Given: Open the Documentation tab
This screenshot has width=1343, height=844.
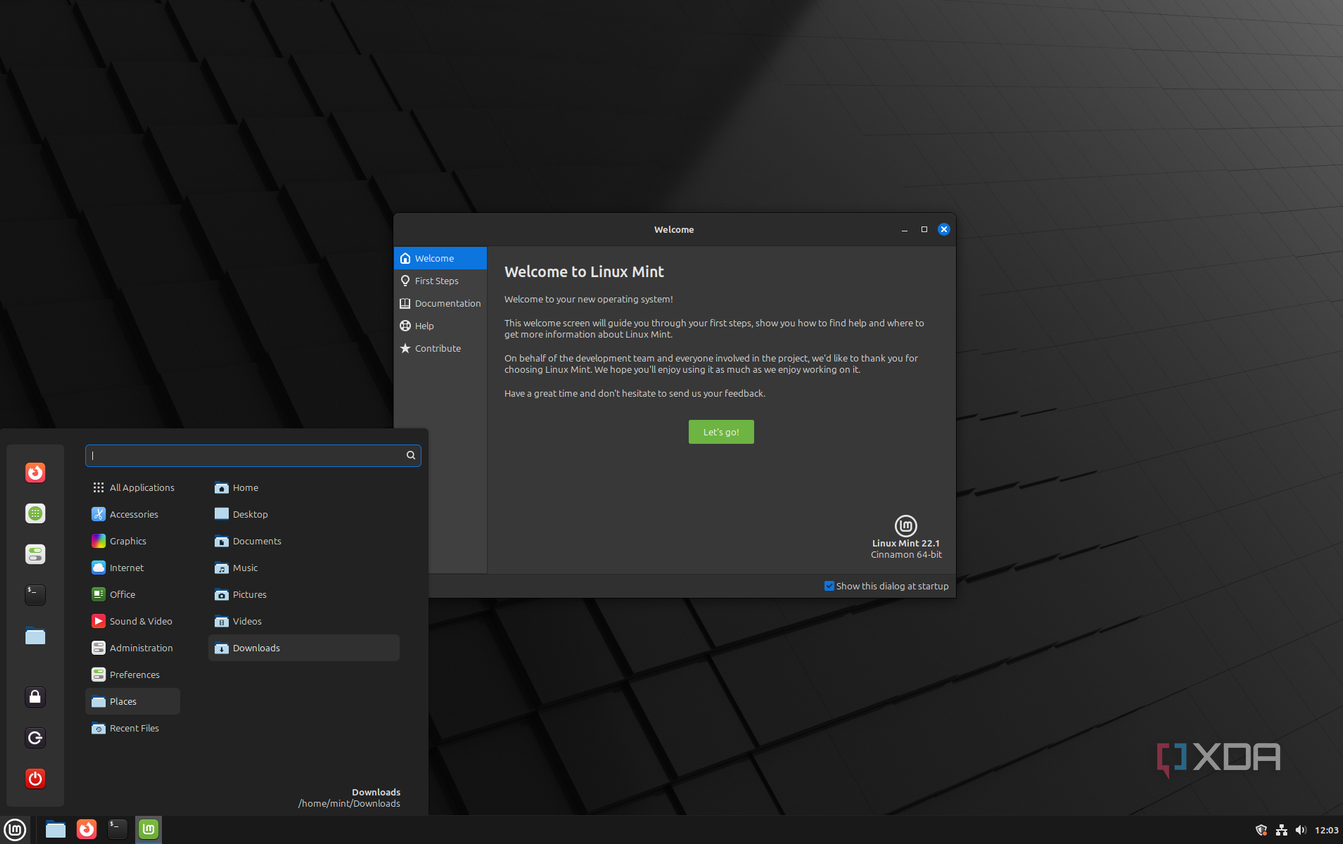Looking at the screenshot, I should click(x=440, y=303).
